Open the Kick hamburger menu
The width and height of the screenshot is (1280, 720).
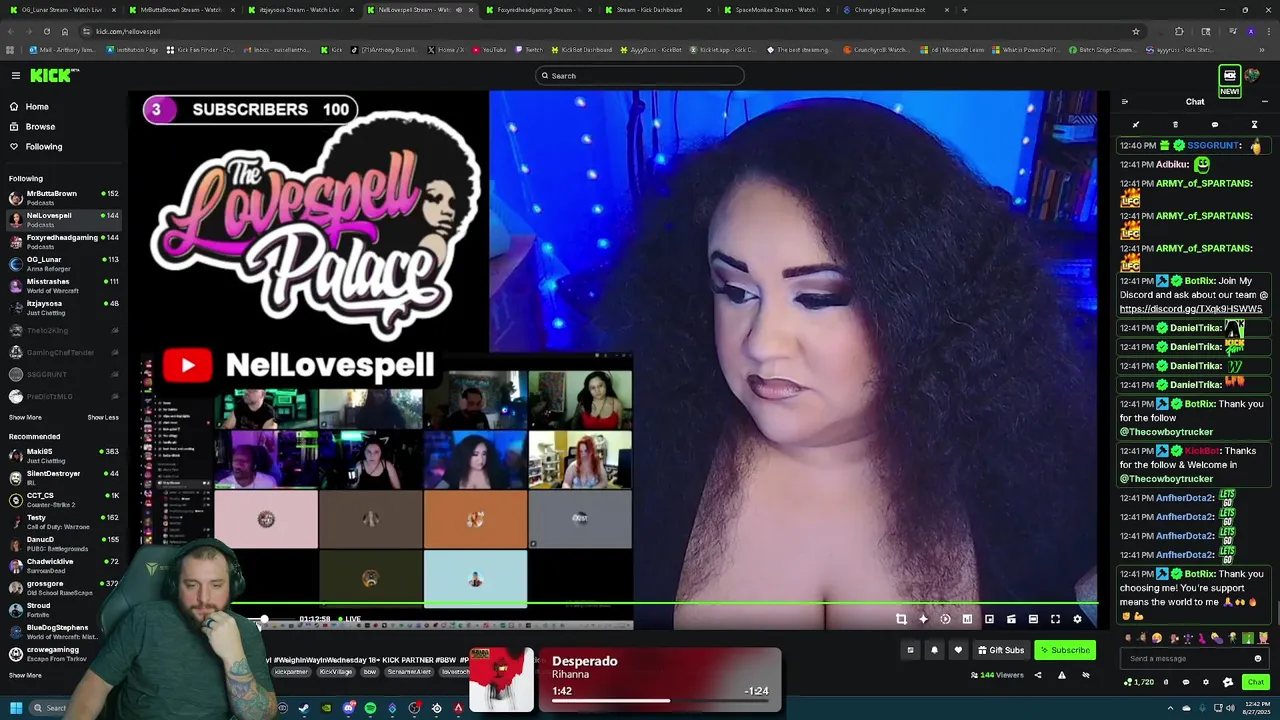[16, 75]
